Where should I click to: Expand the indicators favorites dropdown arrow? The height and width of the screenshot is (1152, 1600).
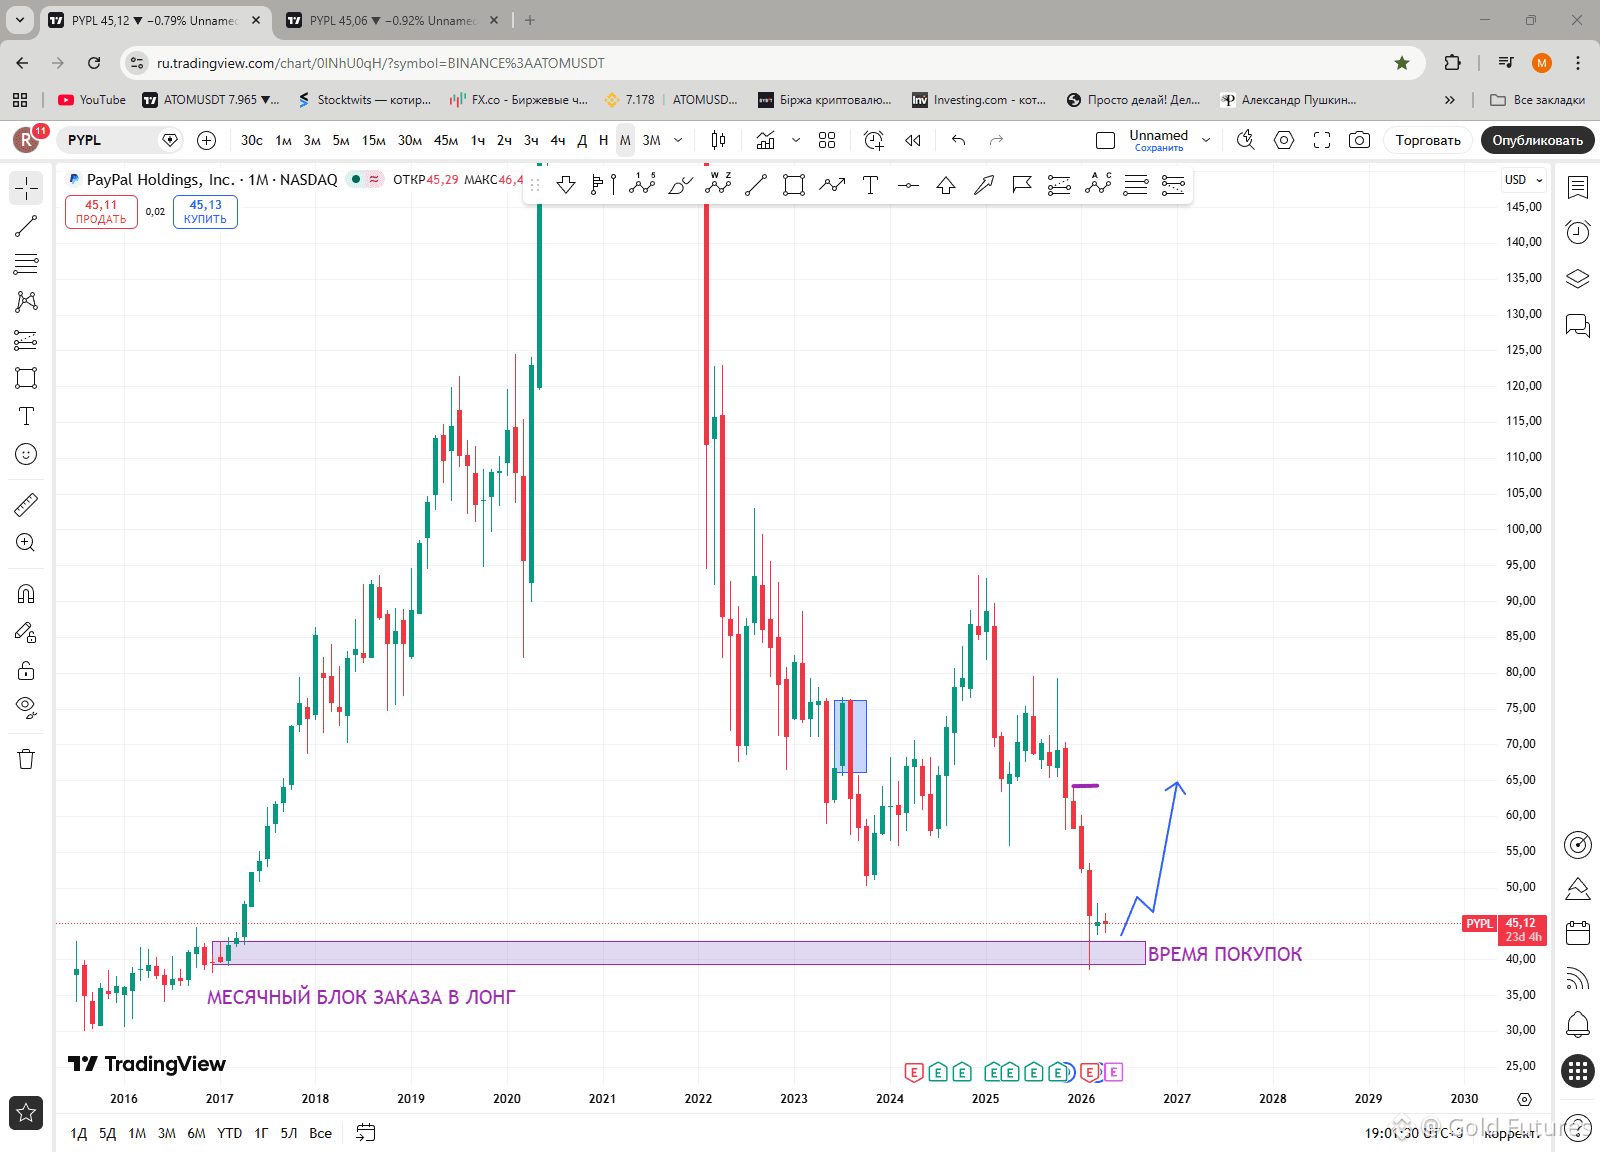tap(796, 140)
